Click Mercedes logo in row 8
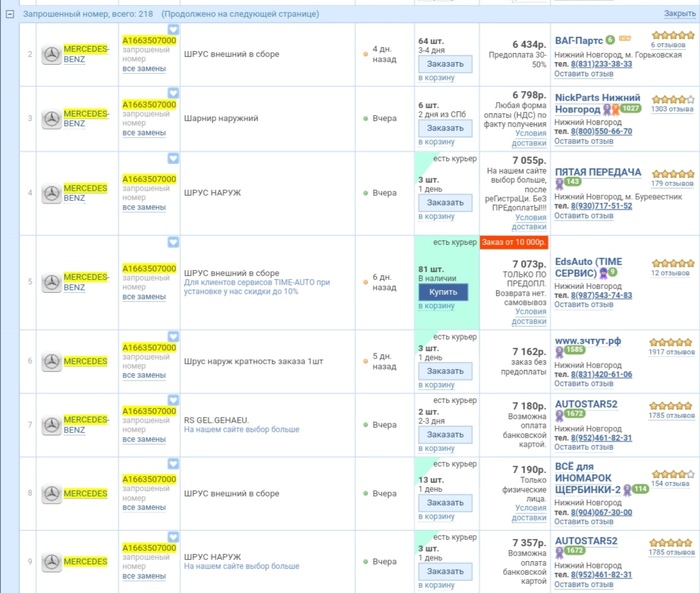This screenshot has height=593, width=700. click(51, 494)
